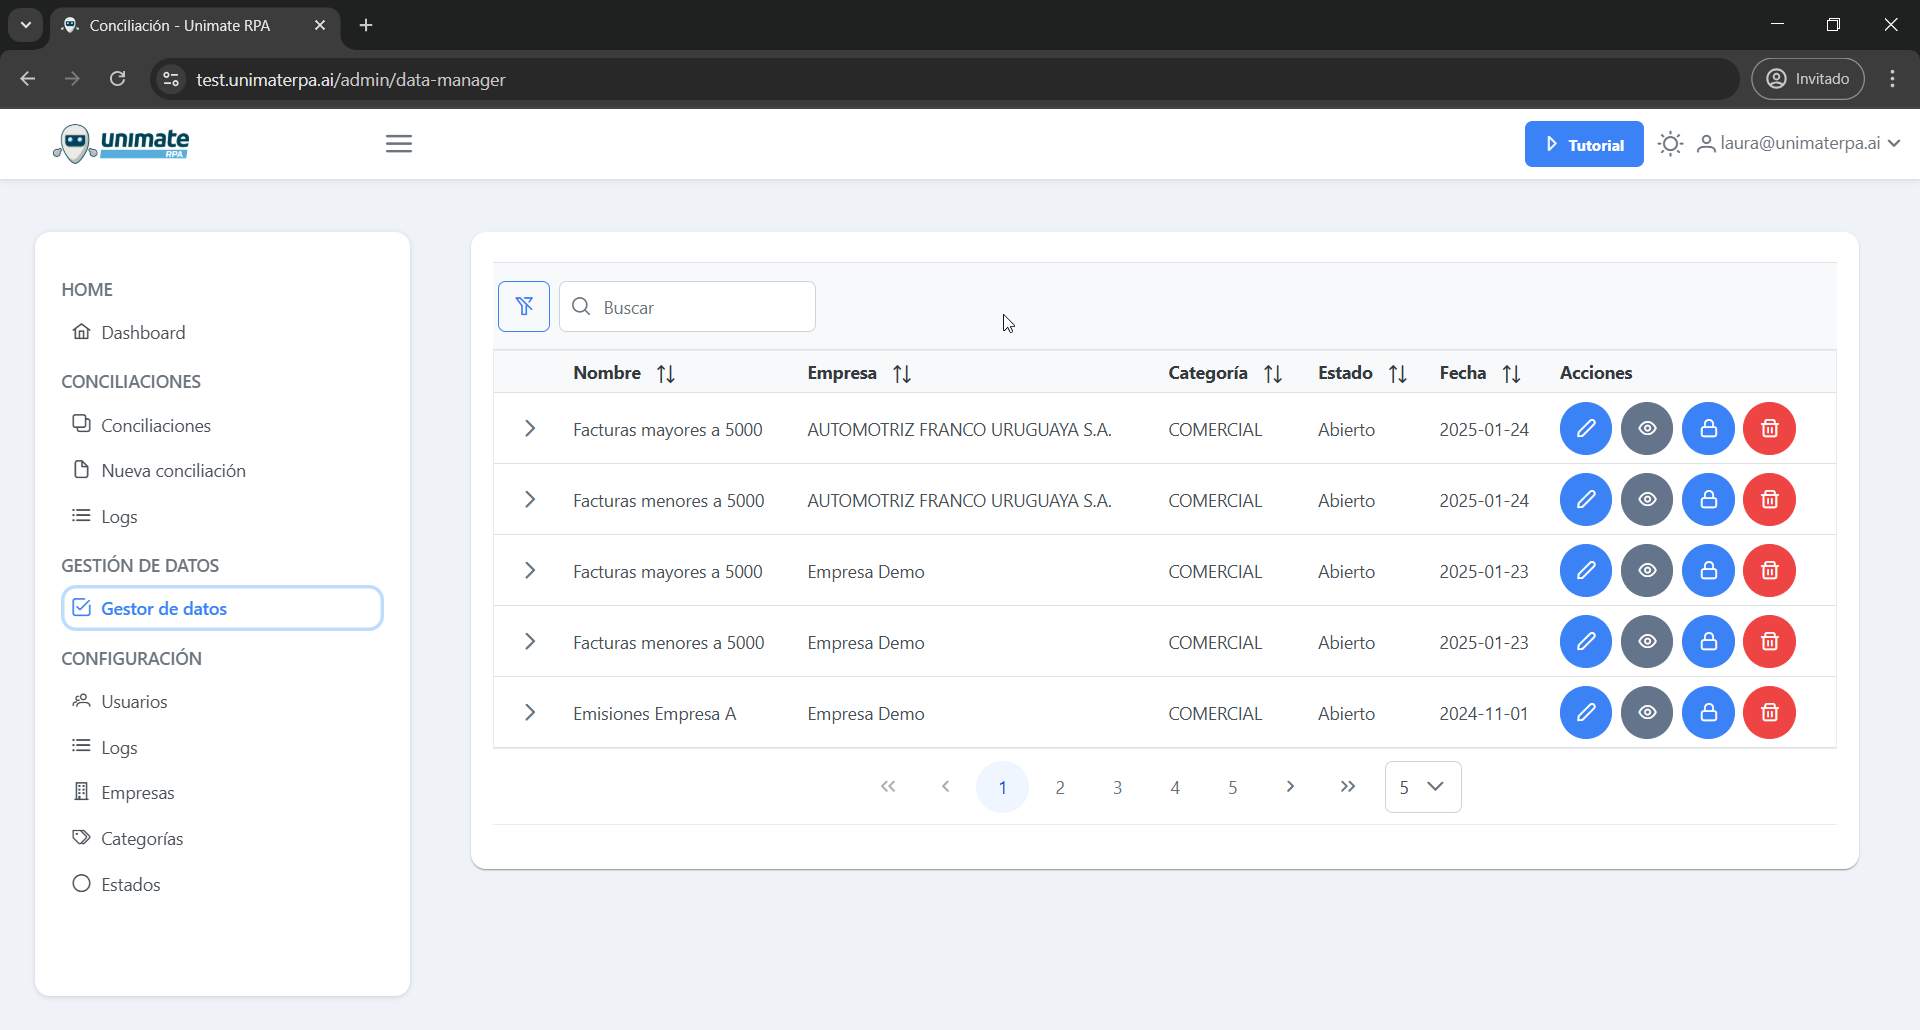Viewport: 1920px width, 1030px height.
Task: Open Empresas in sidebar
Action: point(124,793)
